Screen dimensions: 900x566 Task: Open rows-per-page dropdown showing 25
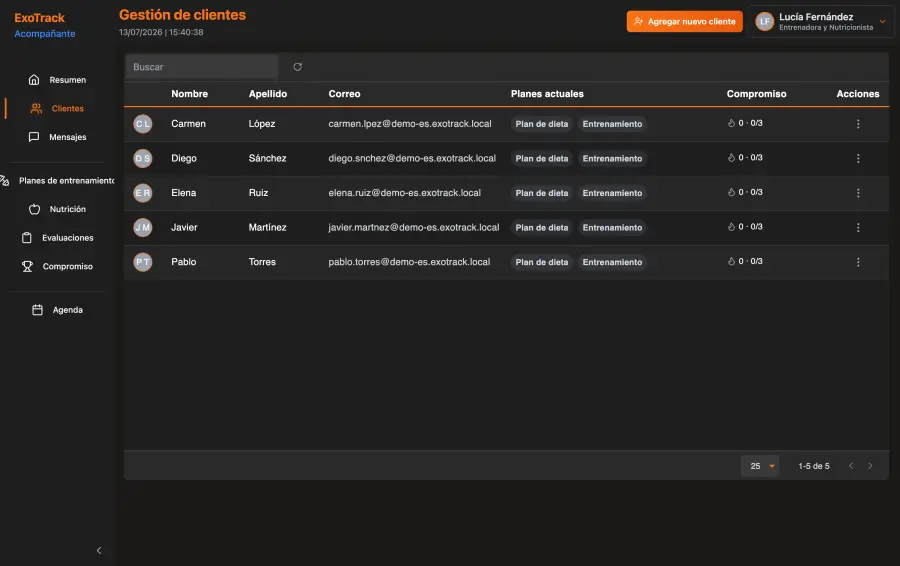[760, 466]
